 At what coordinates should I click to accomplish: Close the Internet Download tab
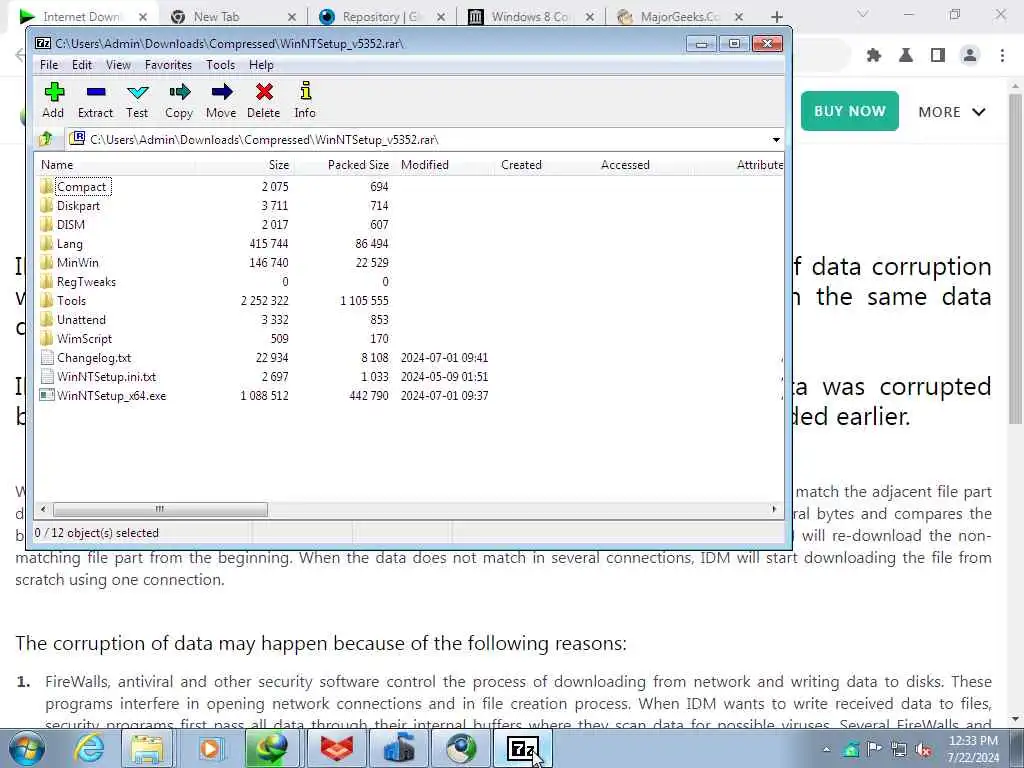click(142, 17)
